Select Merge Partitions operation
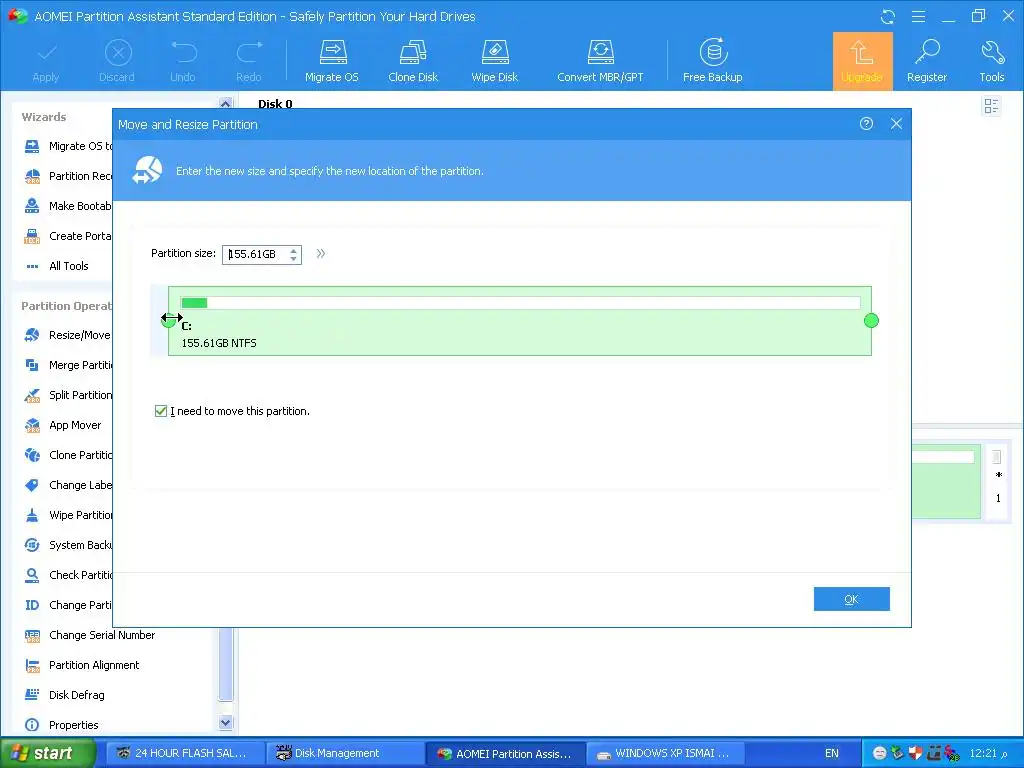 point(68,366)
